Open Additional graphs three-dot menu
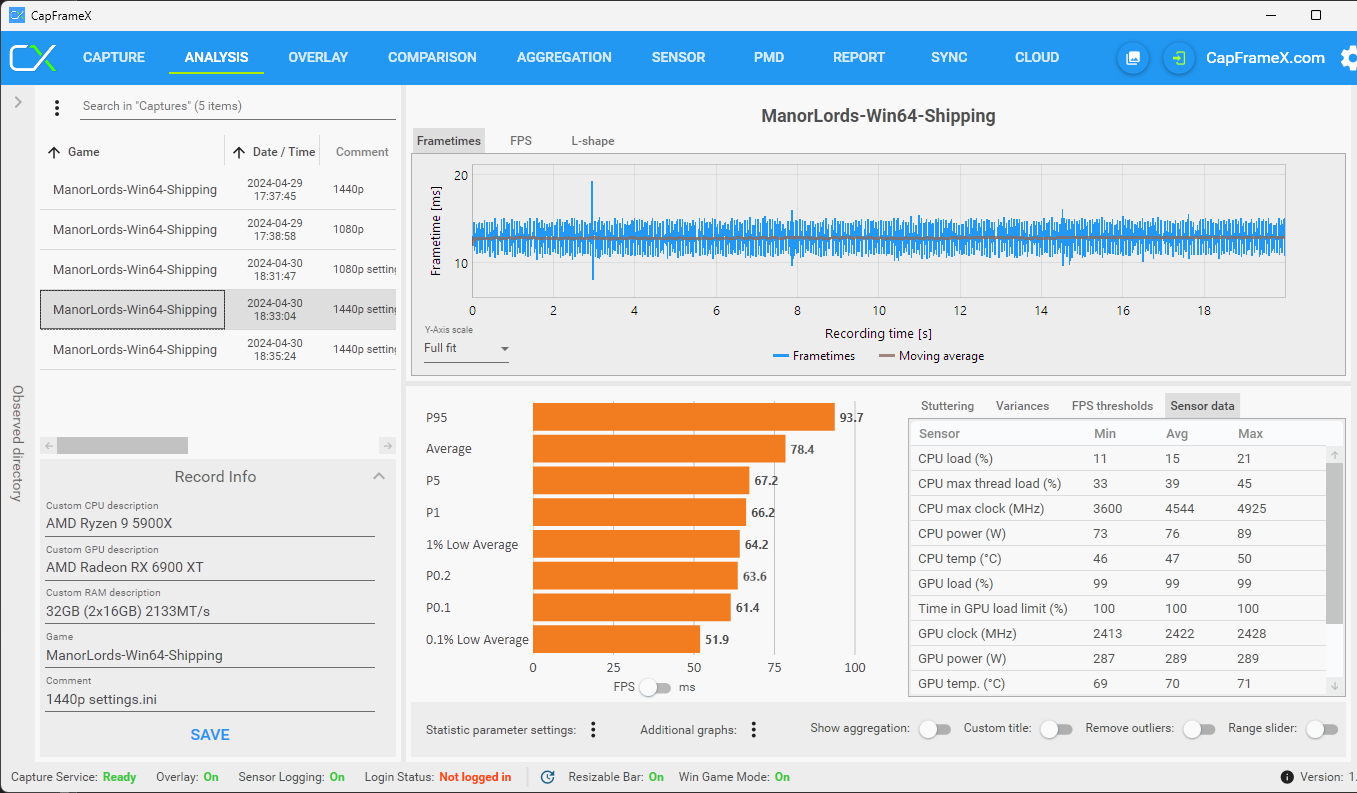Screen dimensions: 1357x793 pos(754,730)
